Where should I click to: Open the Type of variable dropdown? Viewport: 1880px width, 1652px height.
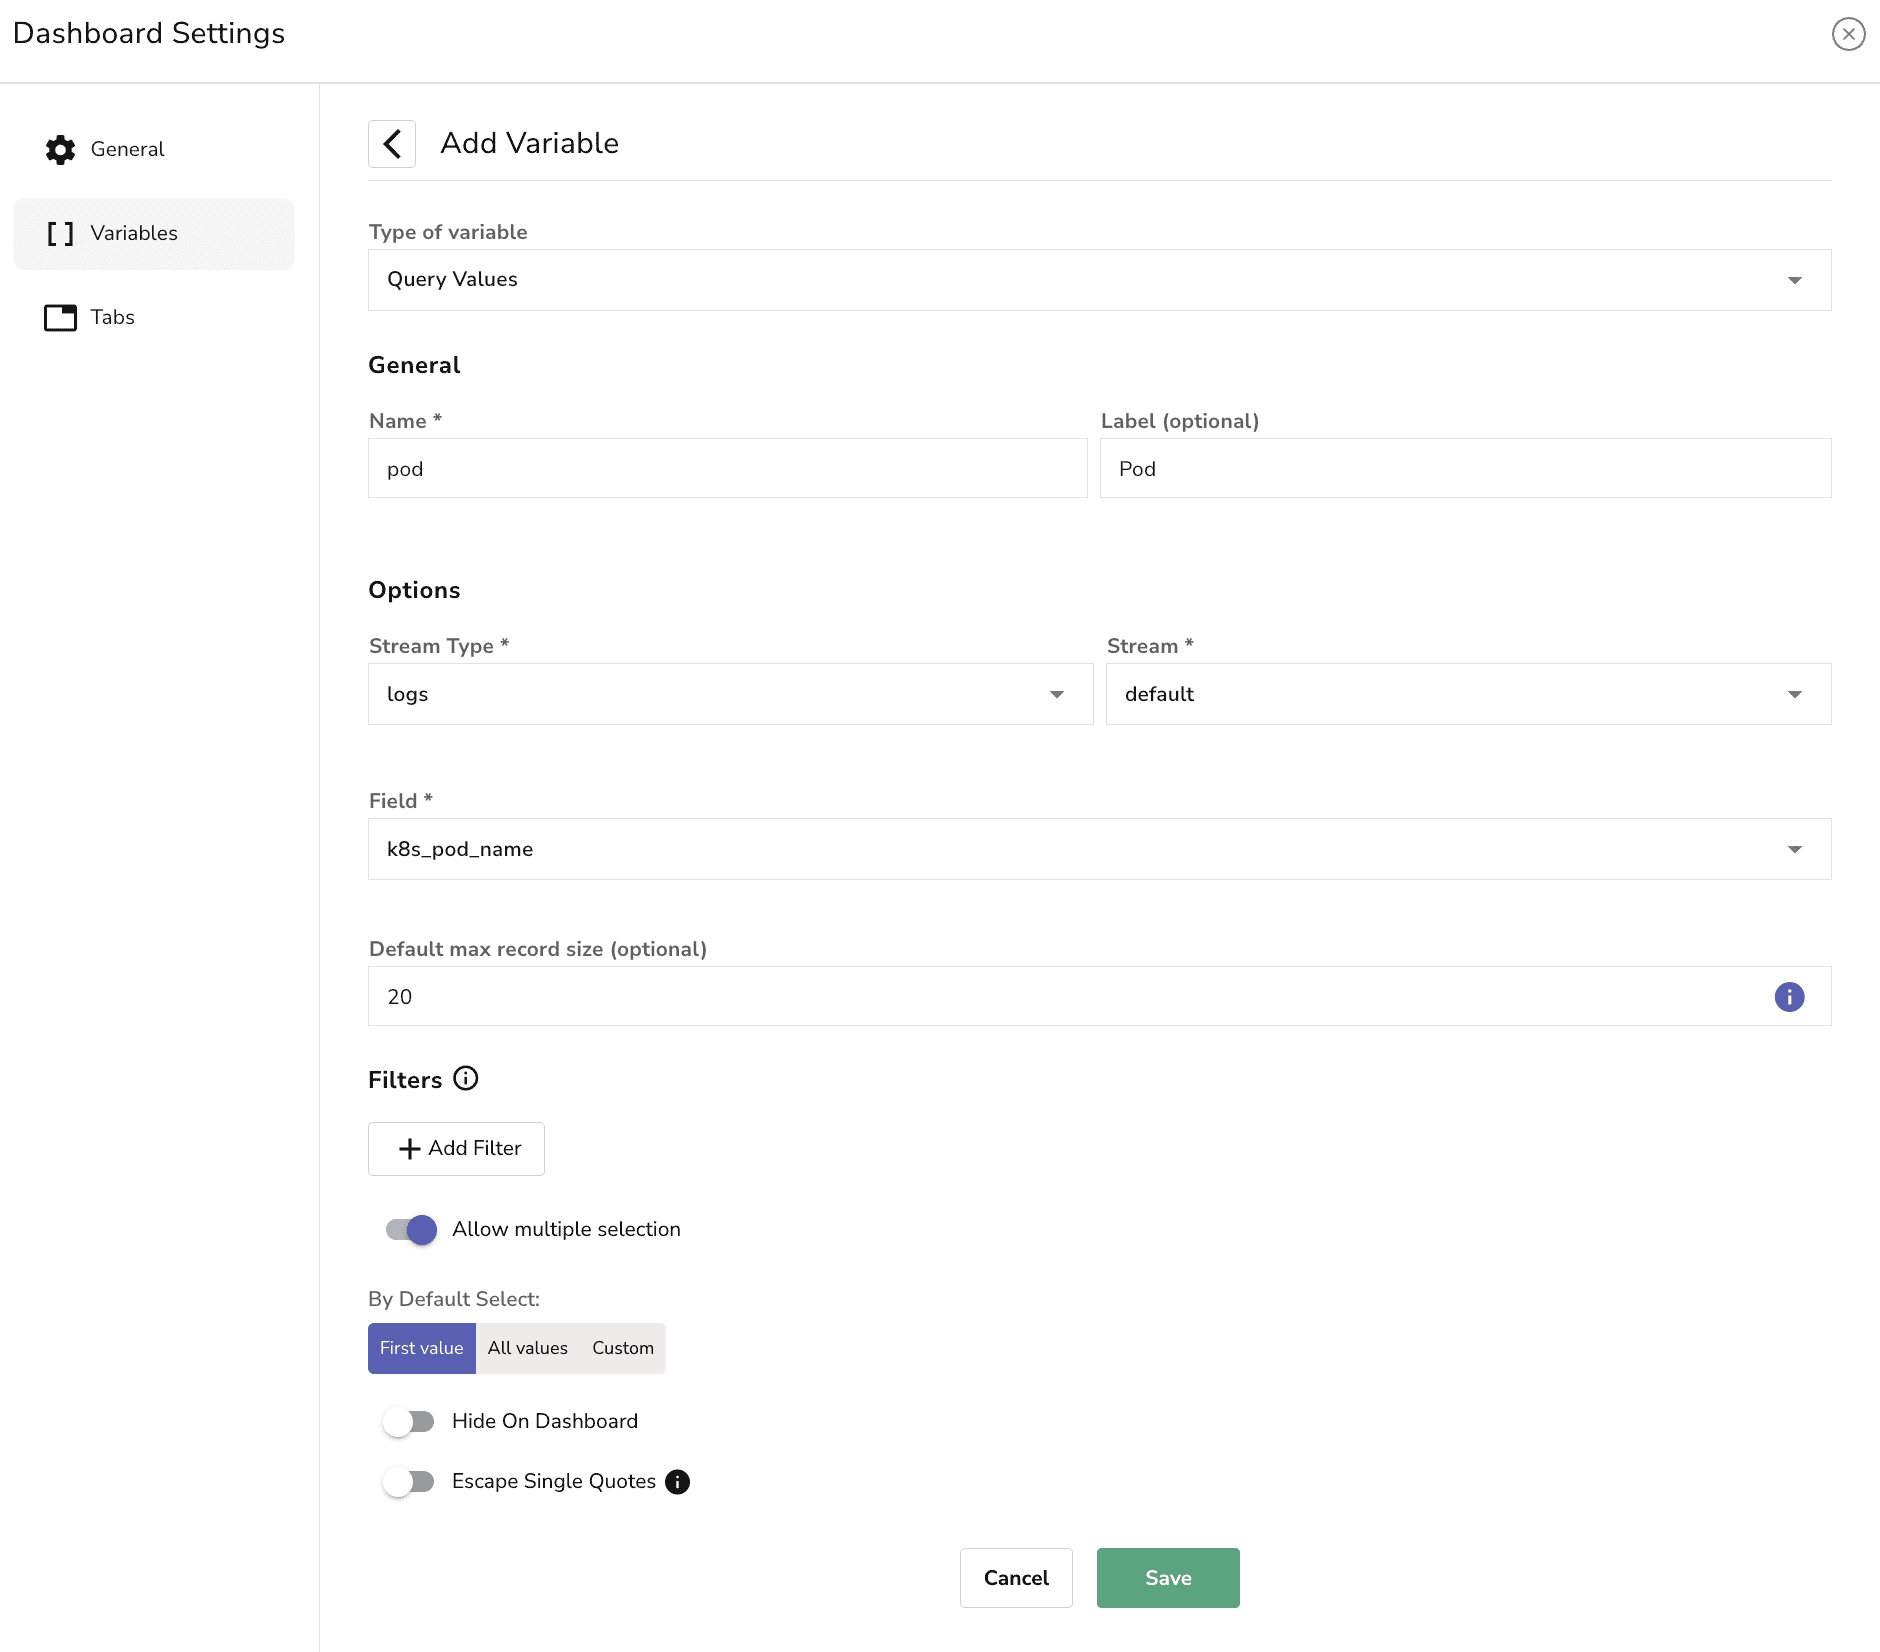1795,280
